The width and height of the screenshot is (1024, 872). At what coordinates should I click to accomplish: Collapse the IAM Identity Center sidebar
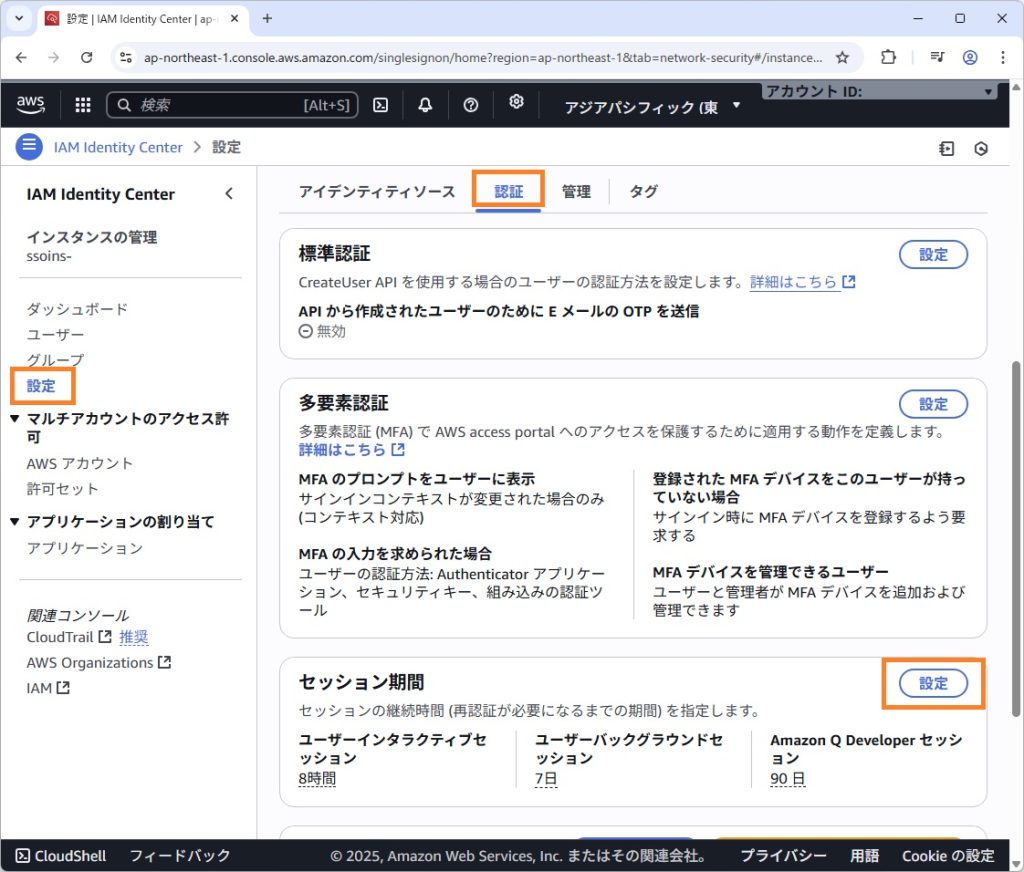(229, 194)
